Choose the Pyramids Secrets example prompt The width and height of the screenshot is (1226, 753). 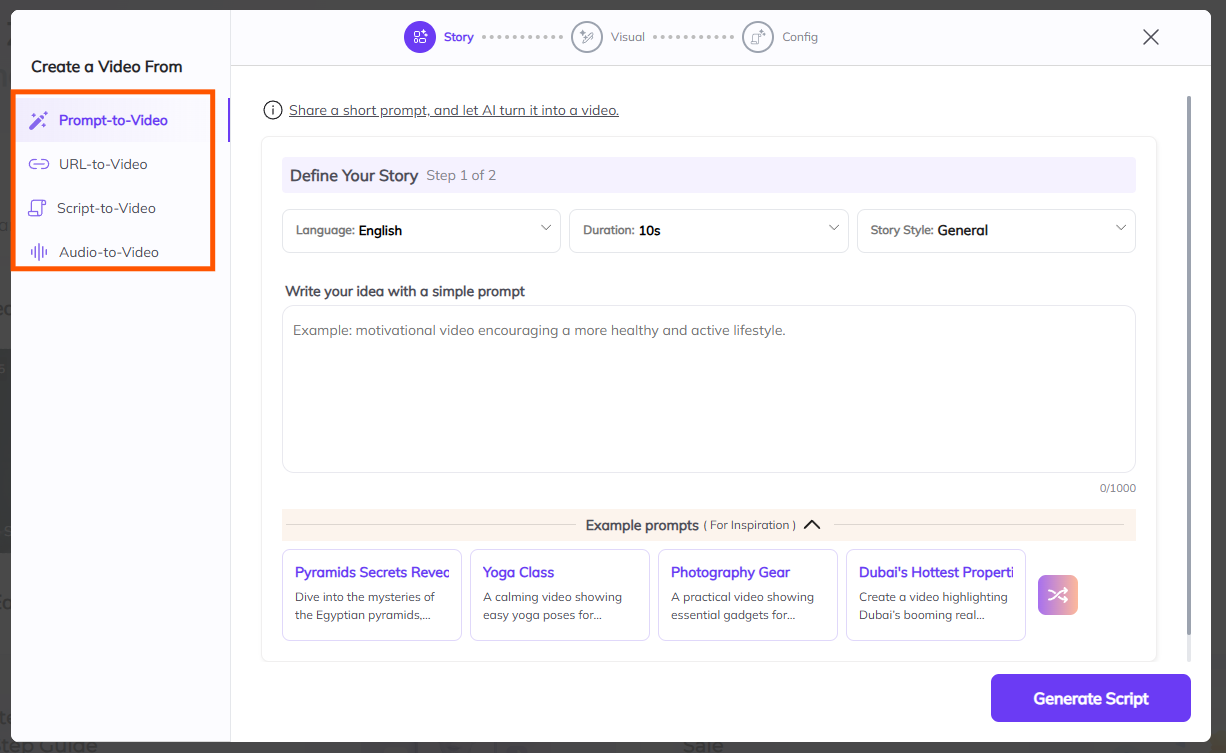372,594
